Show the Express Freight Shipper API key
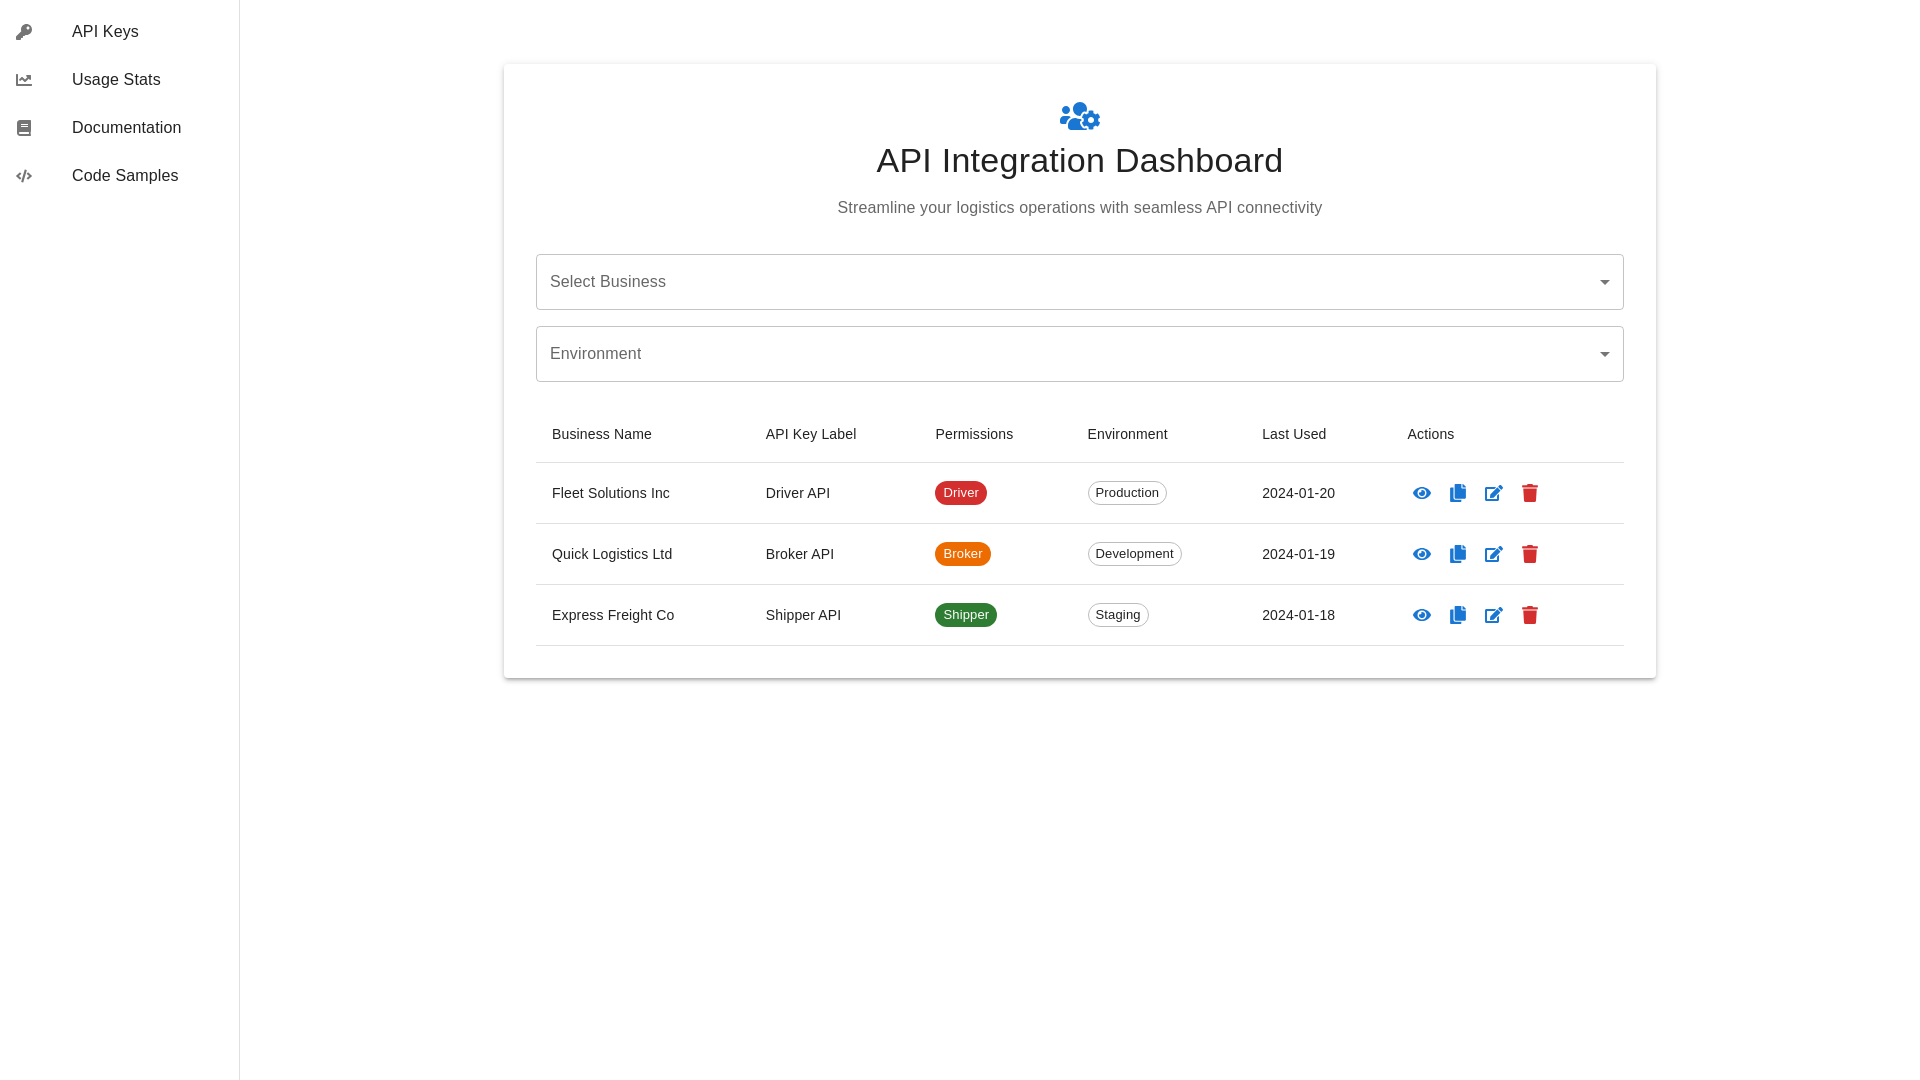Image resolution: width=1920 pixels, height=1080 pixels. tap(1422, 615)
